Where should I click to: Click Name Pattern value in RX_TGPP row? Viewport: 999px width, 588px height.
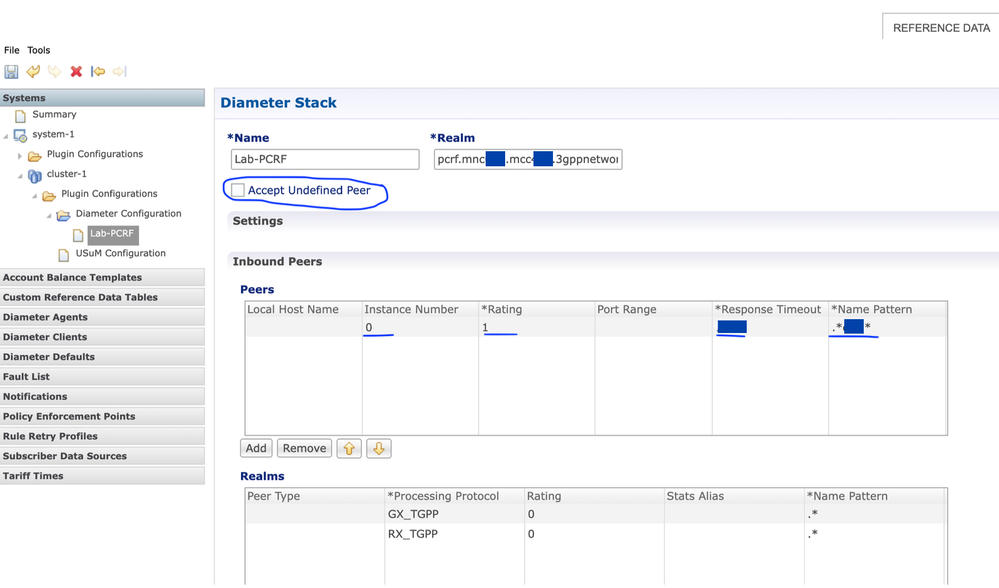pos(813,534)
